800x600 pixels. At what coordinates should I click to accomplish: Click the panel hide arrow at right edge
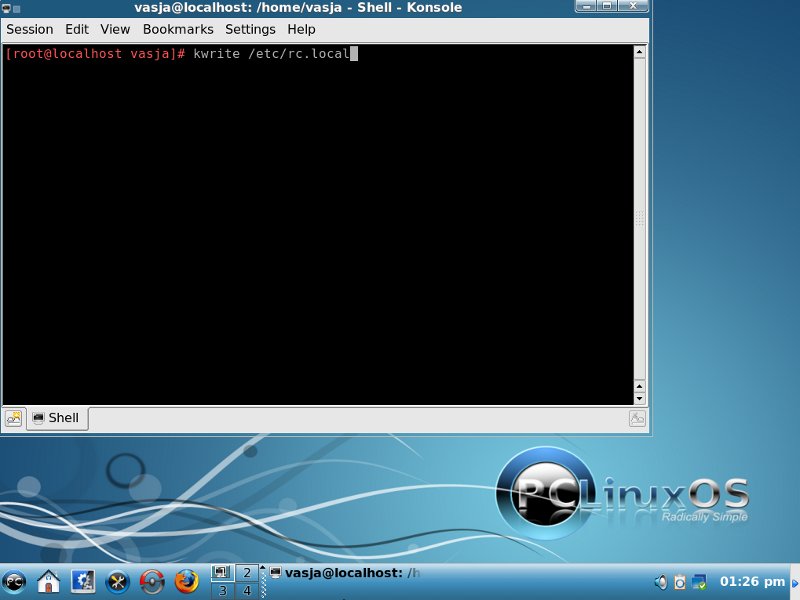(x=794, y=582)
